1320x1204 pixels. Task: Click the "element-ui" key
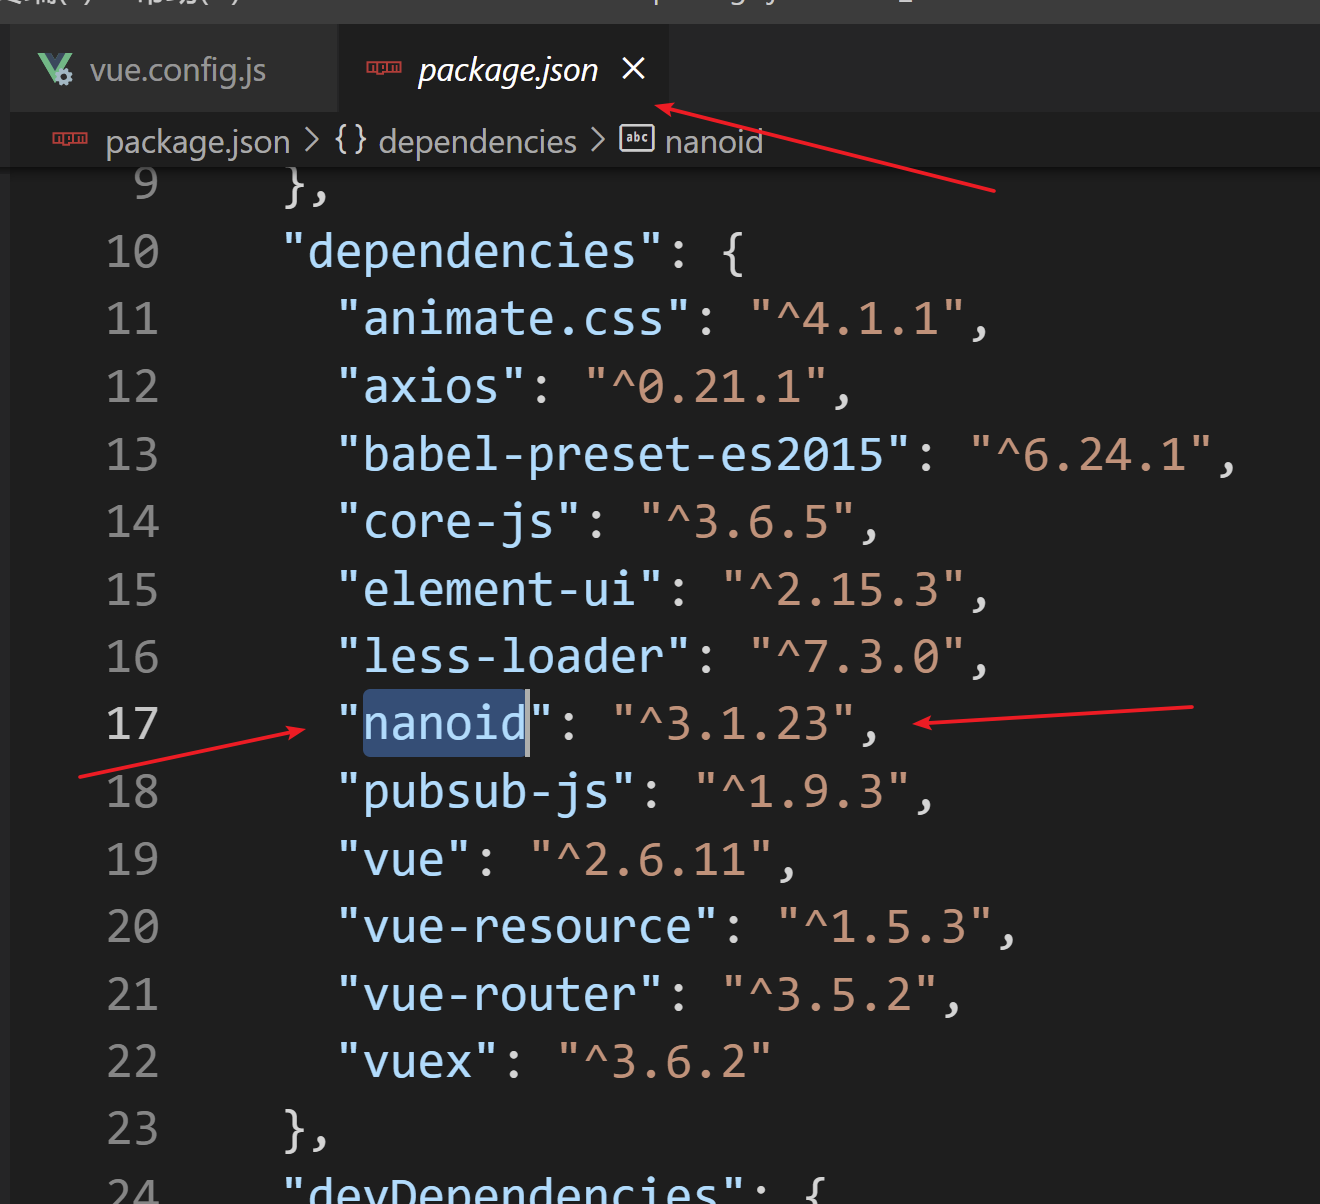tap(500, 589)
